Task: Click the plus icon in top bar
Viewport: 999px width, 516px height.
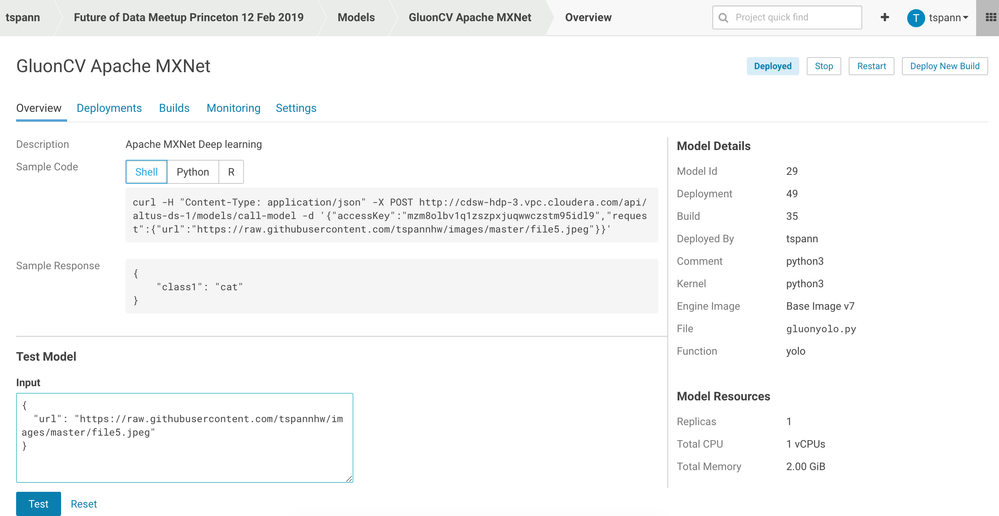Action: pos(884,18)
